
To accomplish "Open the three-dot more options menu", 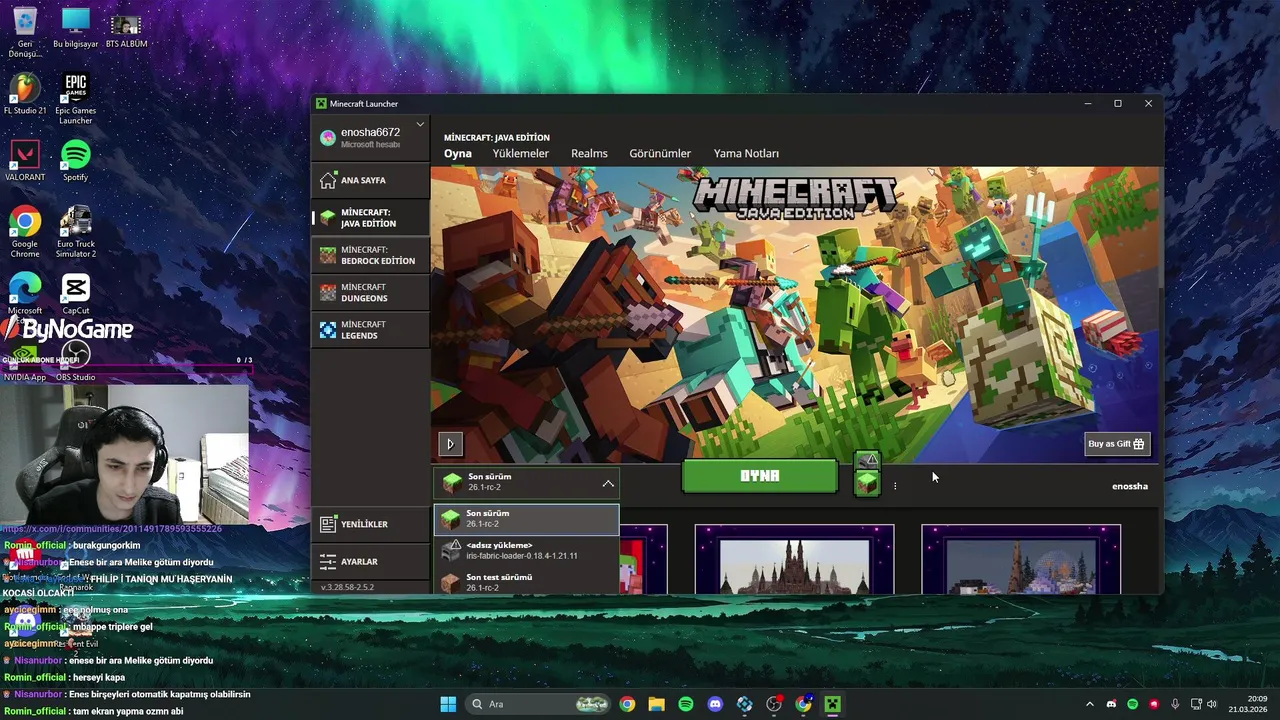I will tap(895, 486).
